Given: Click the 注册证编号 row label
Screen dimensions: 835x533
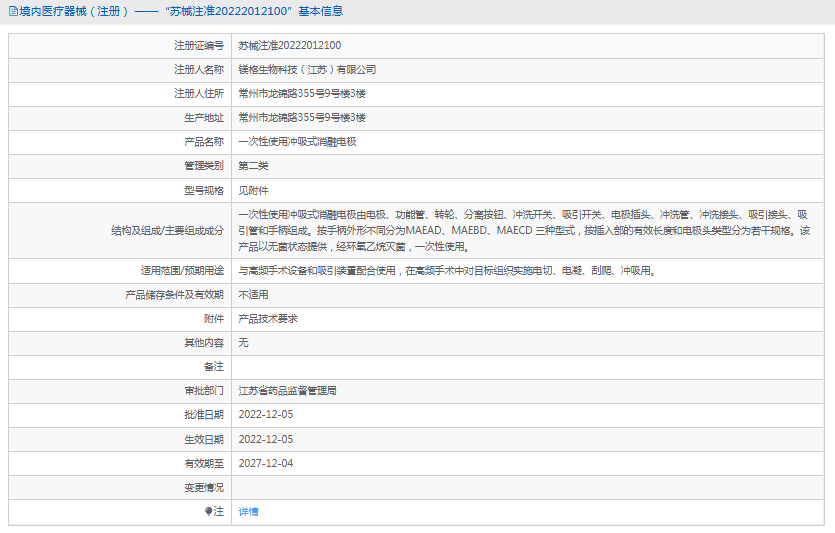Looking at the screenshot, I should (x=199, y=46).
